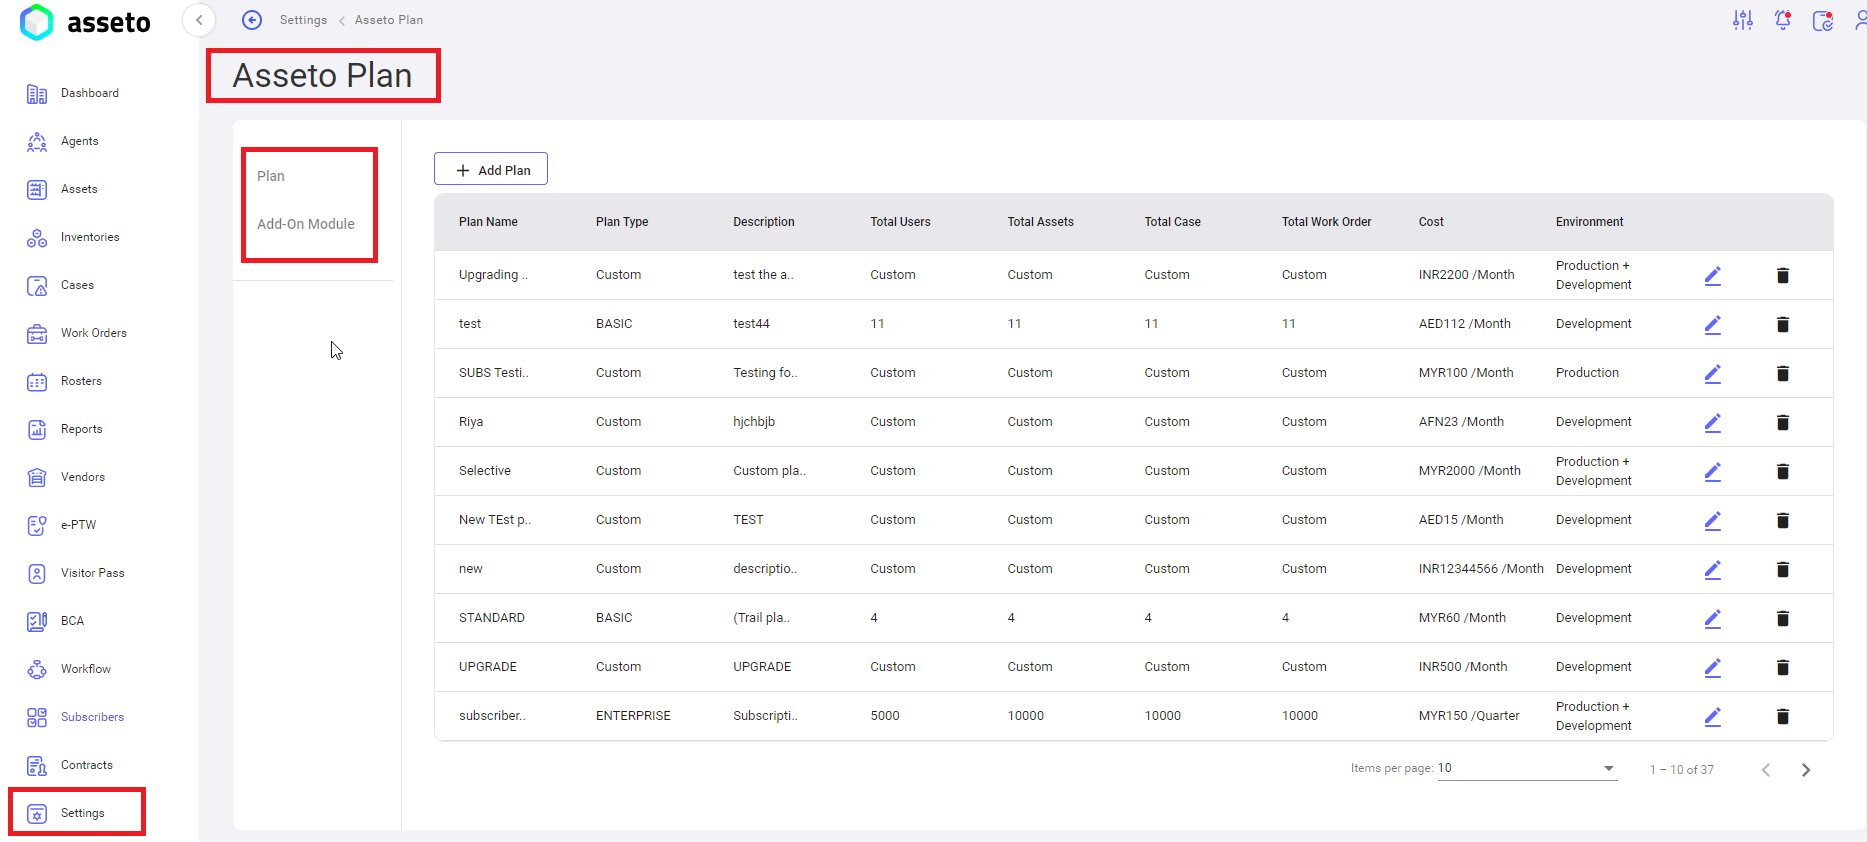Click the Cost column header
The image size is (1867, 842).
(1431, 222)
